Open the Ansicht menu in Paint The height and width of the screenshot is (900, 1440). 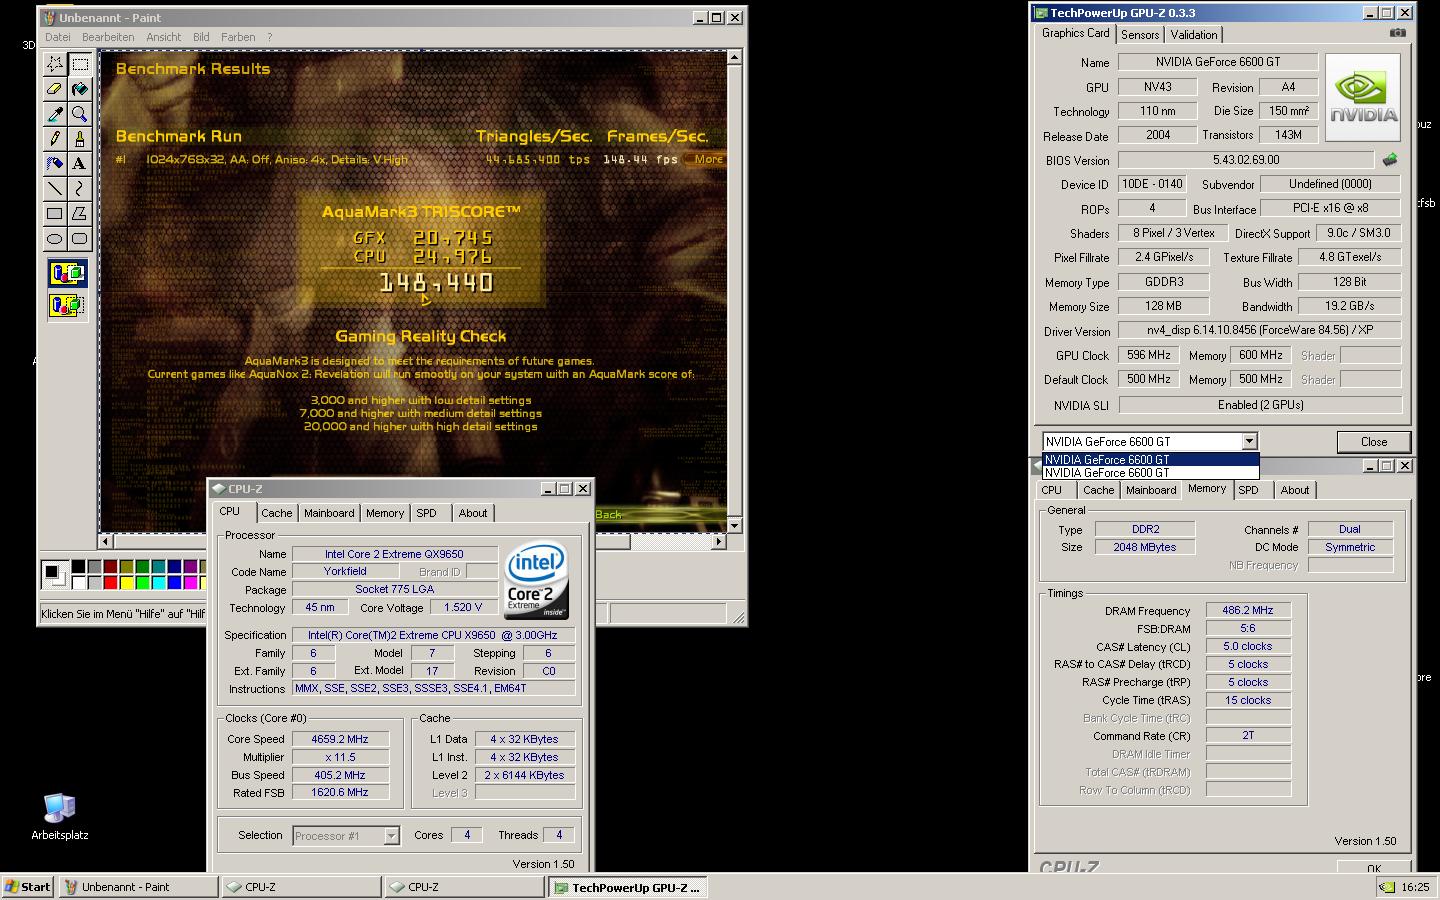(164, 37)
